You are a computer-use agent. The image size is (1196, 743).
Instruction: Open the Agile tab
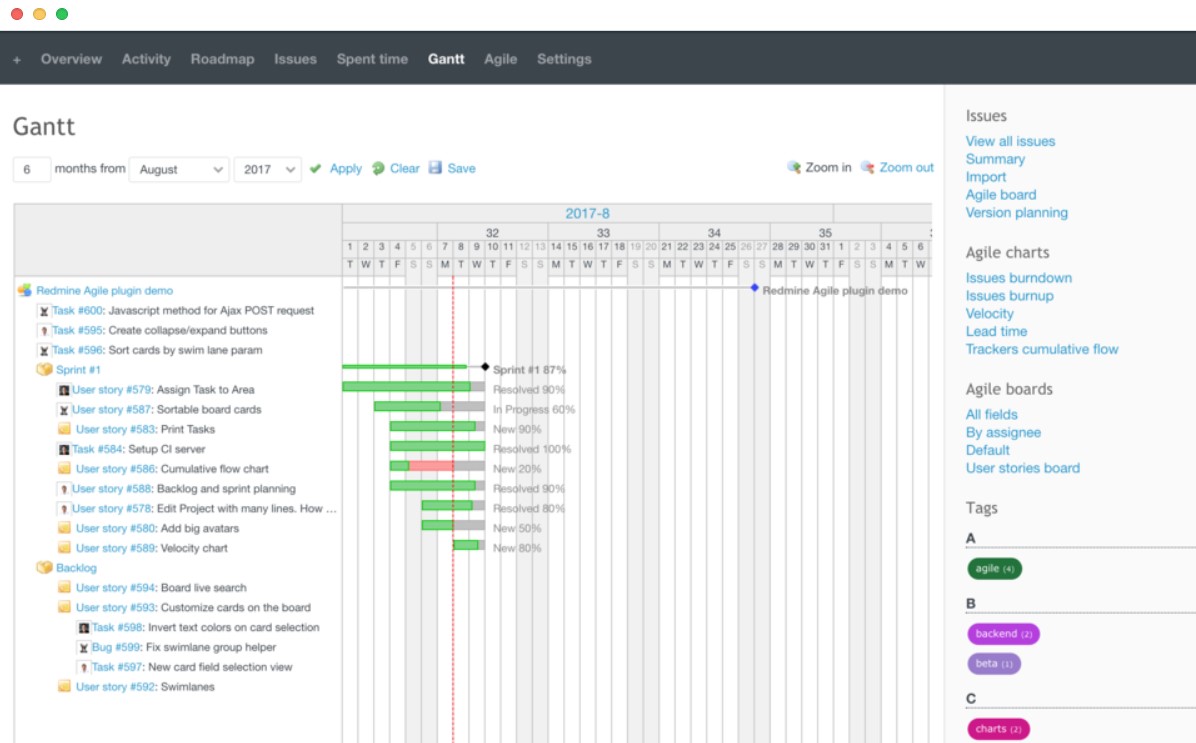pos(500,59)
